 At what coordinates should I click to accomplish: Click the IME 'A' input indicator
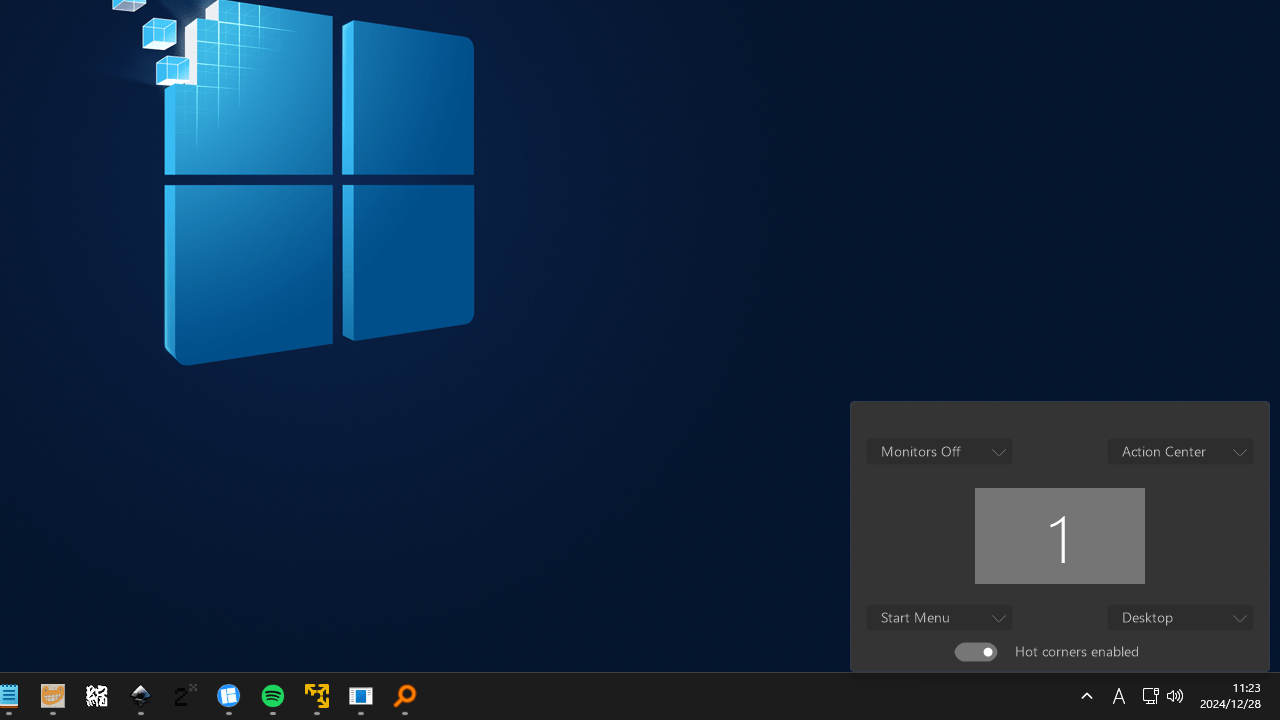(1119, 696)
